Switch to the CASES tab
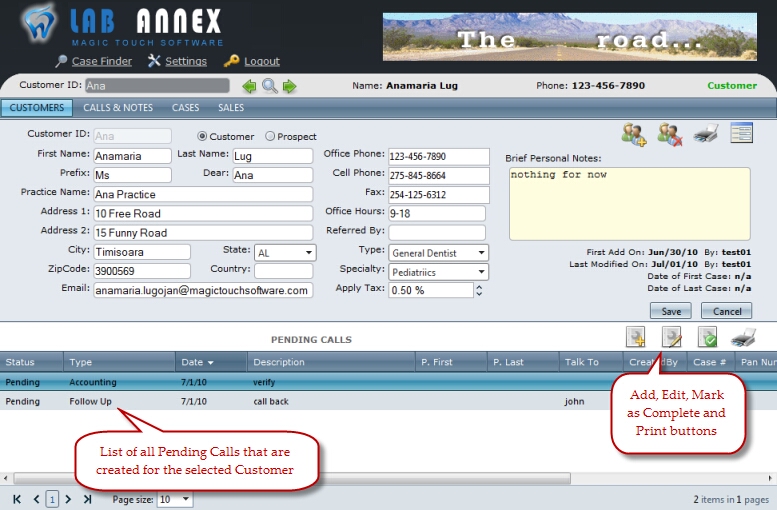Screen dimensions: 777x510 click(x=185, y=108)
